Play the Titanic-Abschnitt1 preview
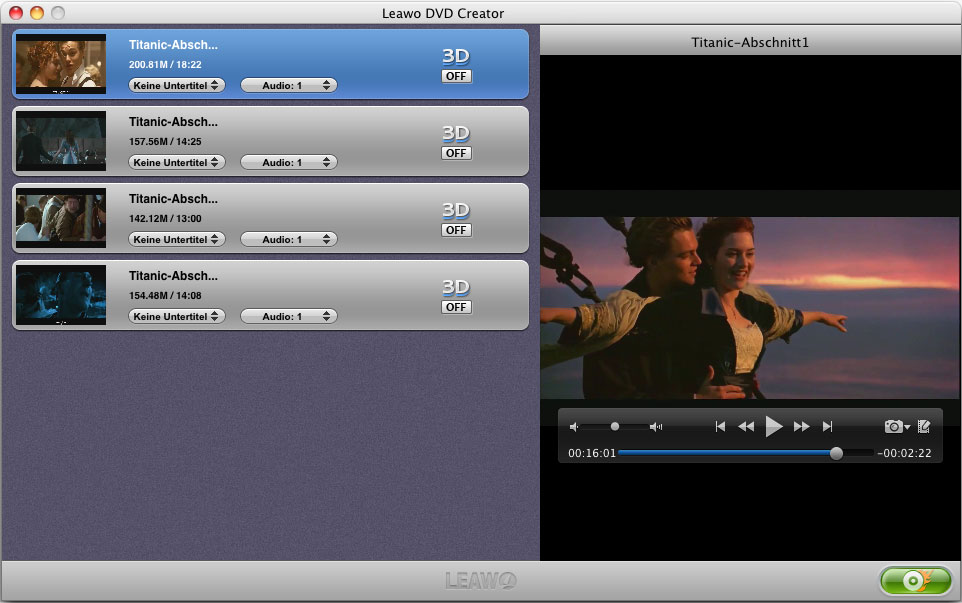The width and height of the screenshot is (962, 603). click(x=774, y=426)
